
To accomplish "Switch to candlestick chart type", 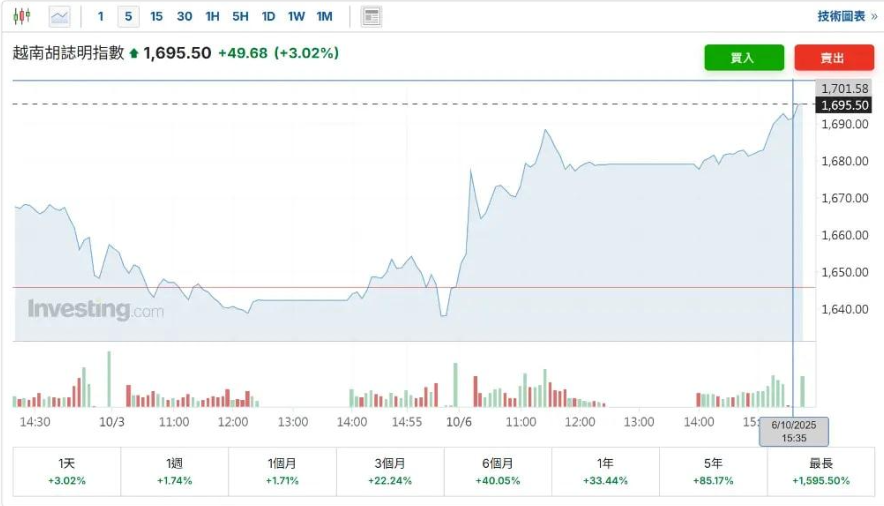I will (22, 16).
